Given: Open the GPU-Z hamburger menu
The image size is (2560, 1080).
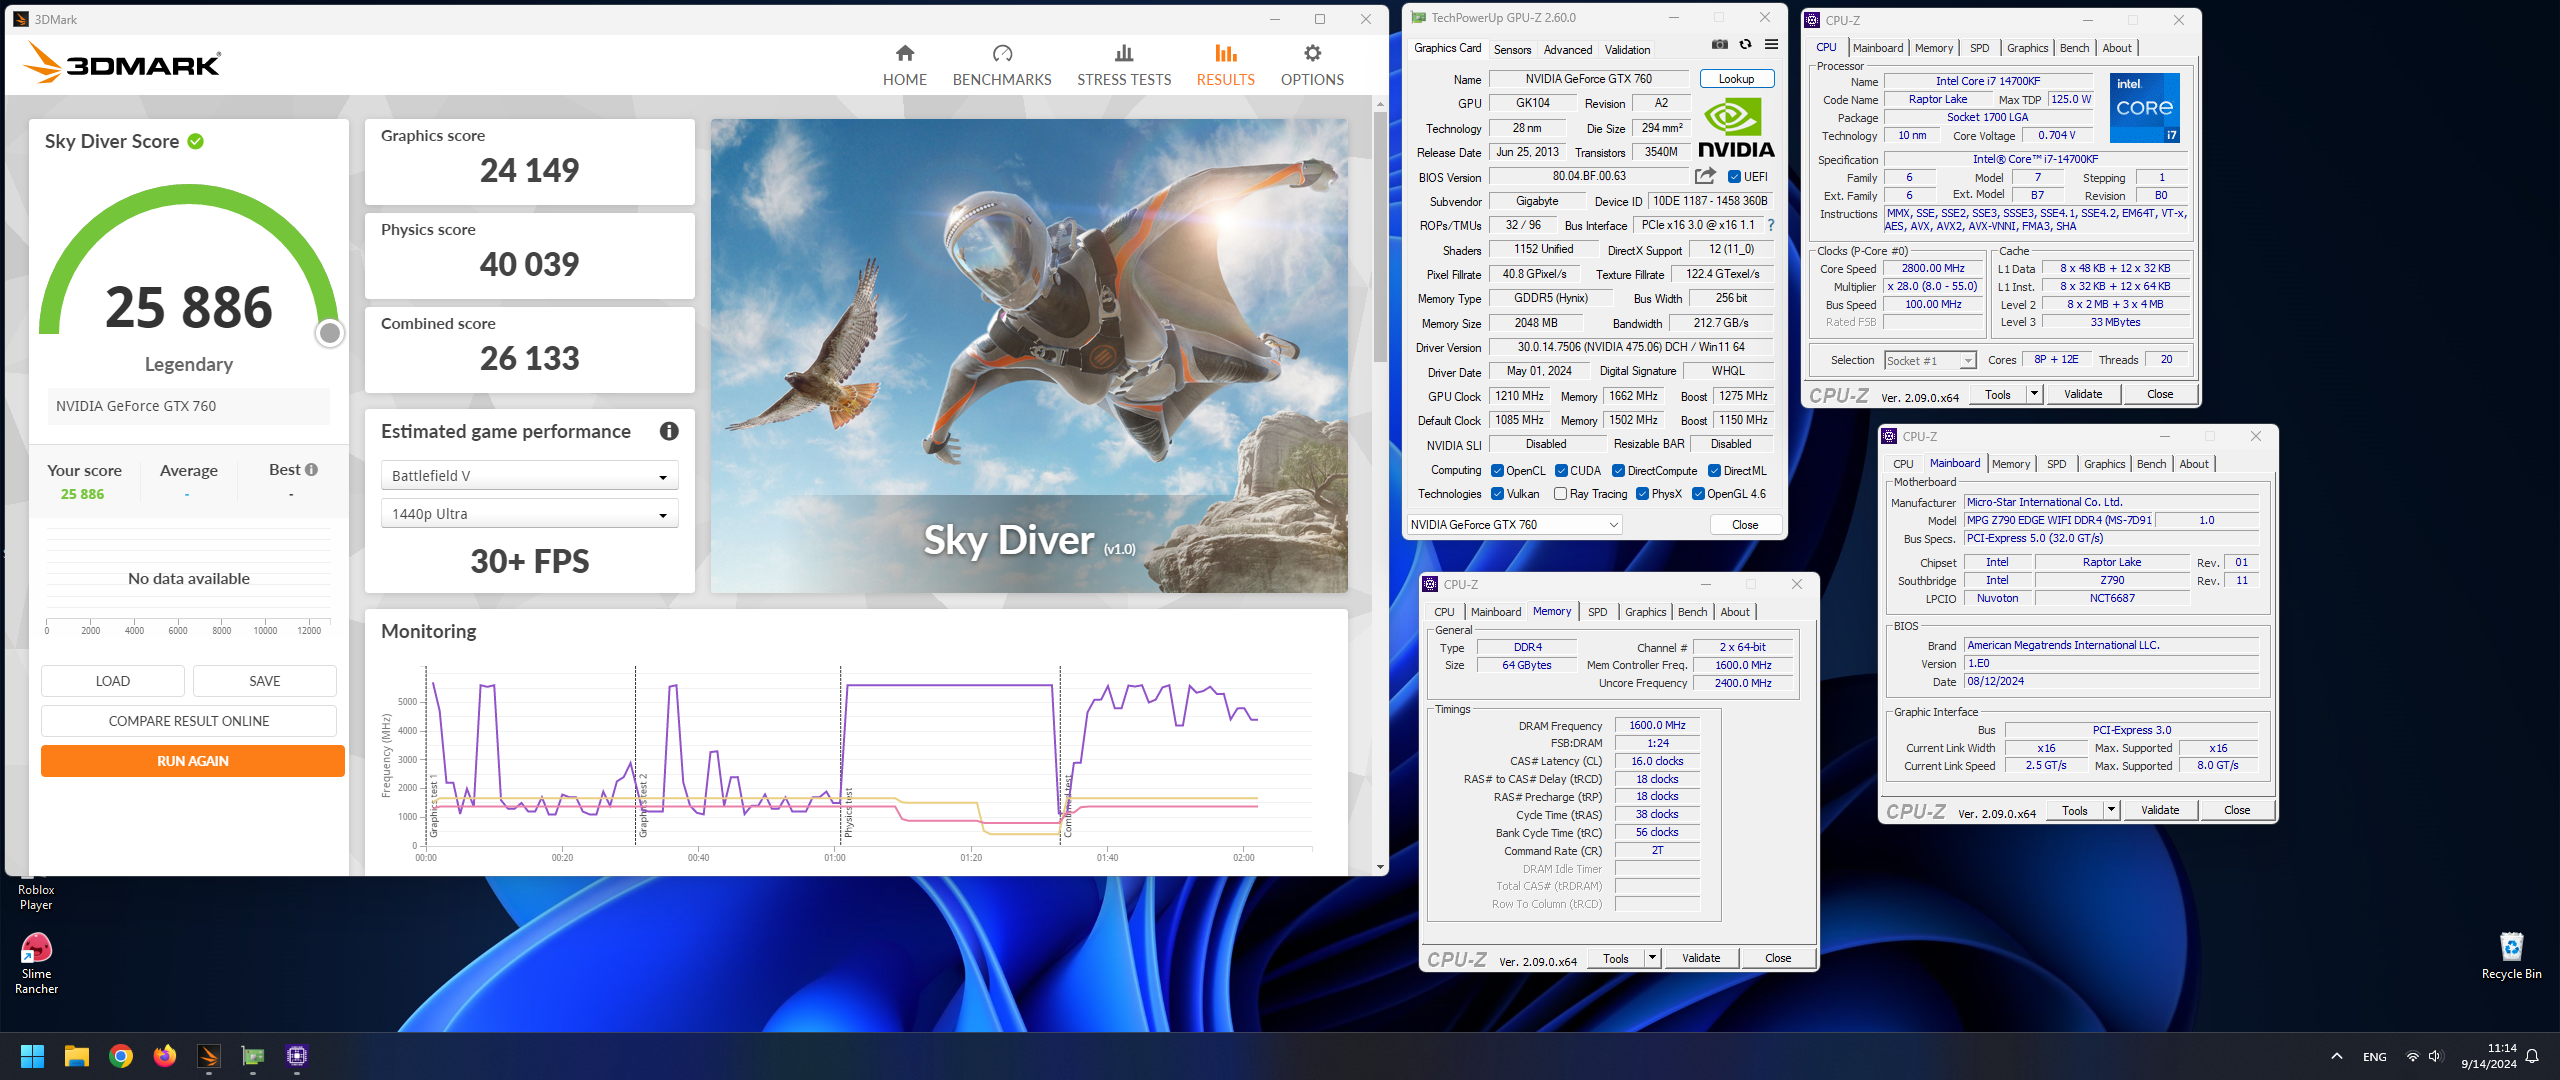Looking at the screenshot, I should [1771, 45].
